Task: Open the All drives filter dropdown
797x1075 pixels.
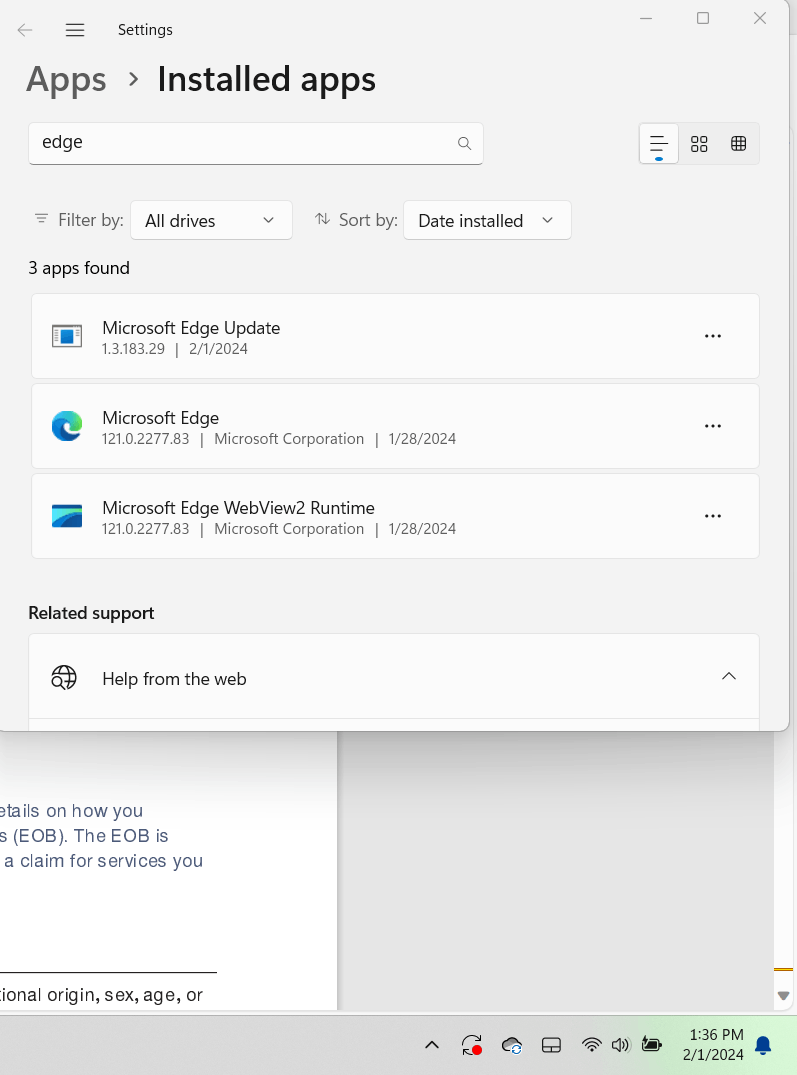Action: coord(211,220)
